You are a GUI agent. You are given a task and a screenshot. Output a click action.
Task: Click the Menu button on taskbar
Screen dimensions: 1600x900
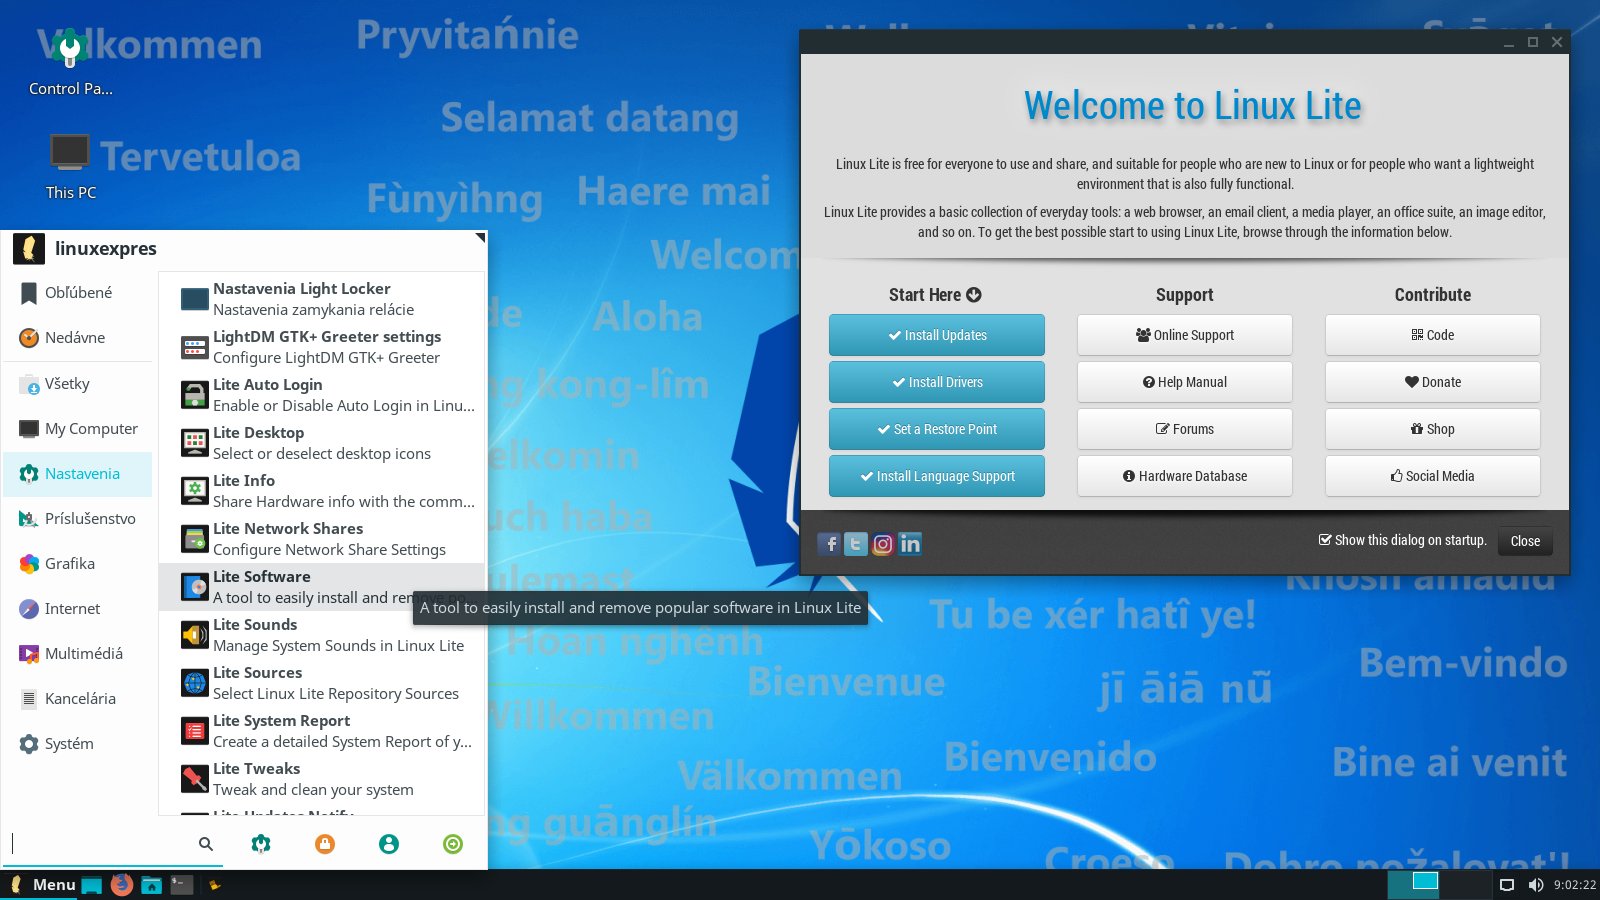pyautogui.click(x=42, y=885)
